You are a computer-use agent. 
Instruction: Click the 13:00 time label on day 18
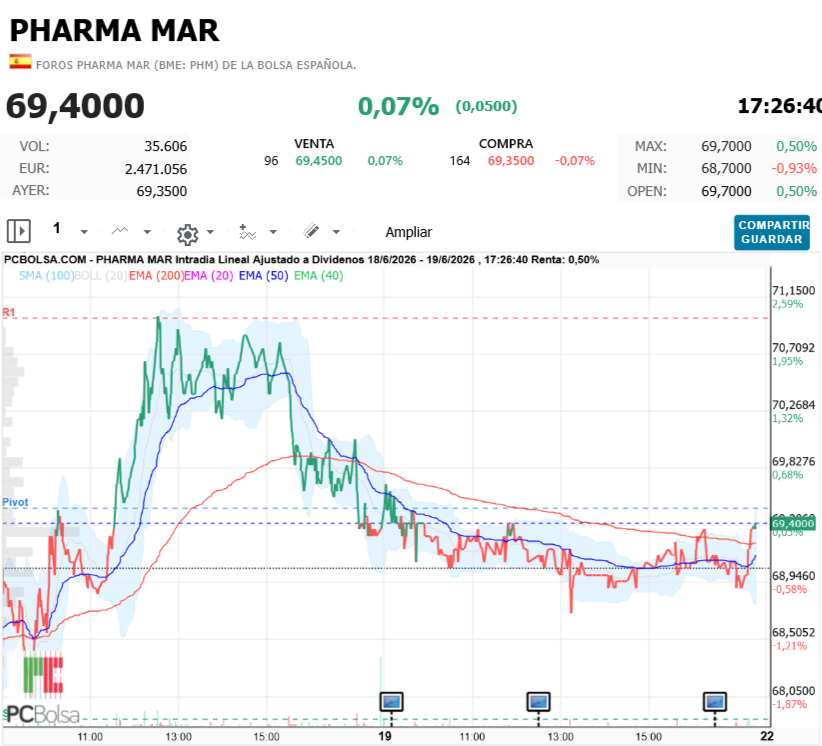(178, 737)
